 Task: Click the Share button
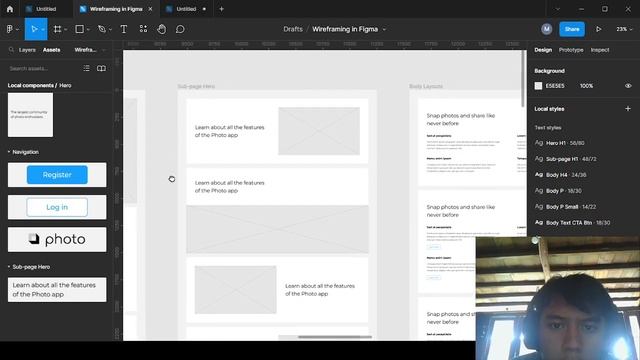click(x=572, y=29)
